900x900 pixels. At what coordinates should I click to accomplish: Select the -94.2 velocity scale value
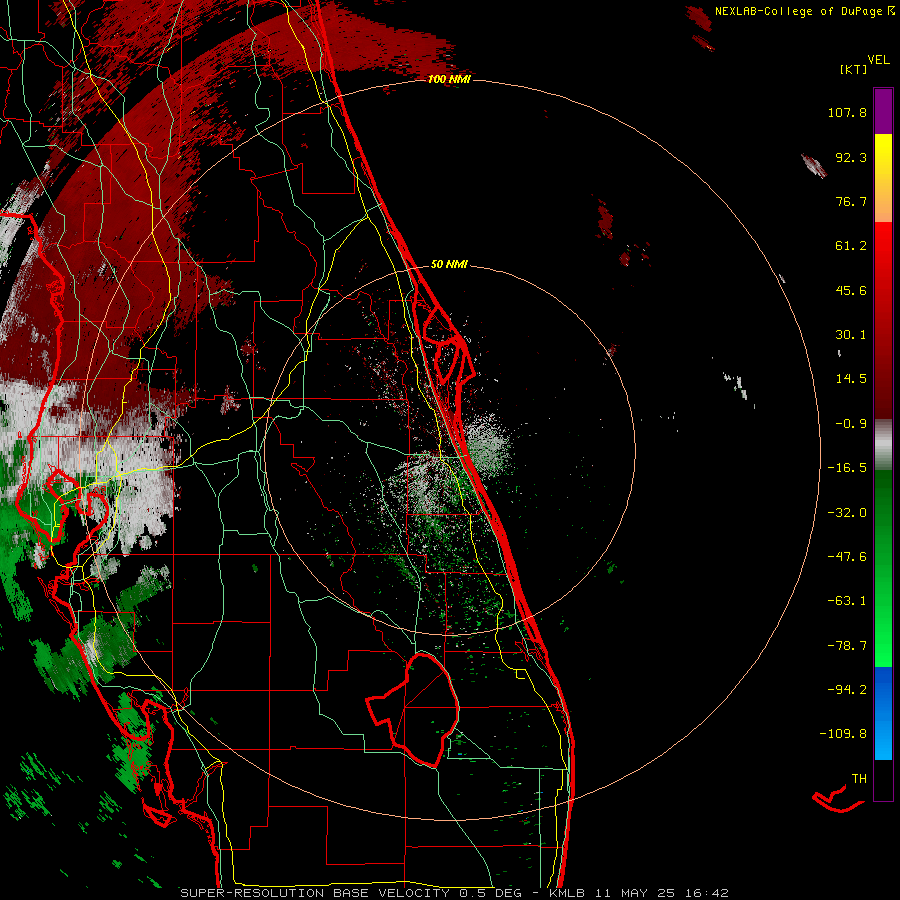[x=847, y=689]
